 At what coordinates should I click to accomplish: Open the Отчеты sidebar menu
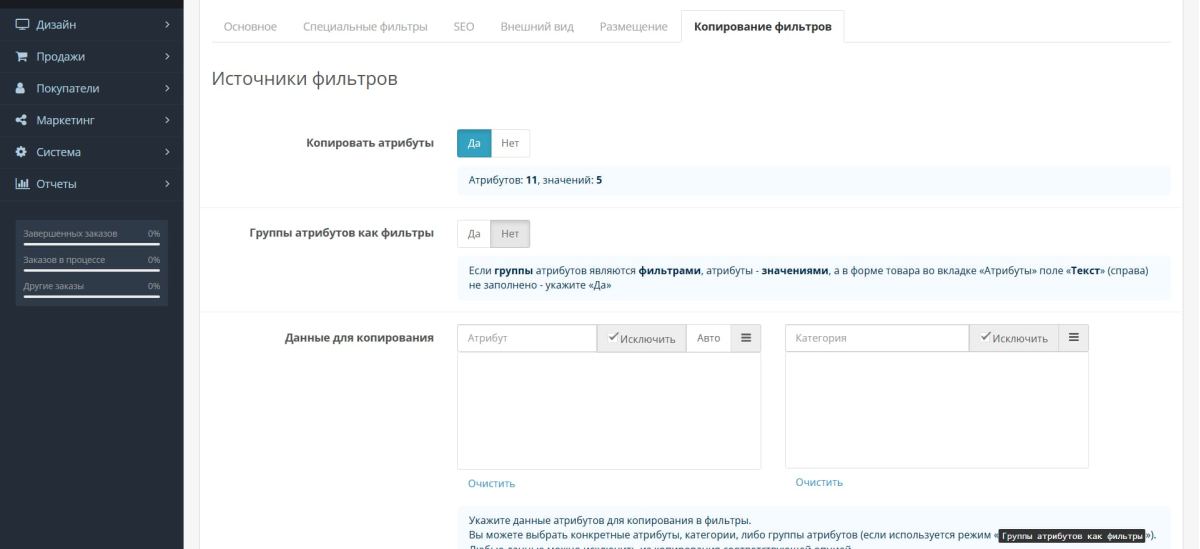[x=92, y=184]
